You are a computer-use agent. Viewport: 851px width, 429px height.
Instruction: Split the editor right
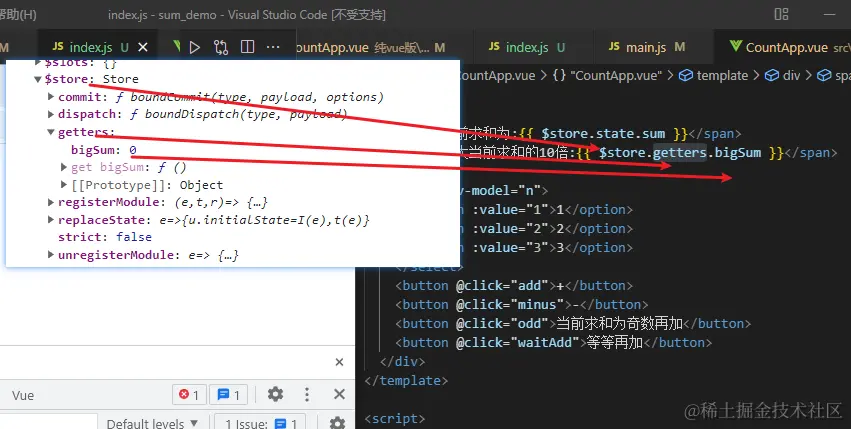click(247, 47)
